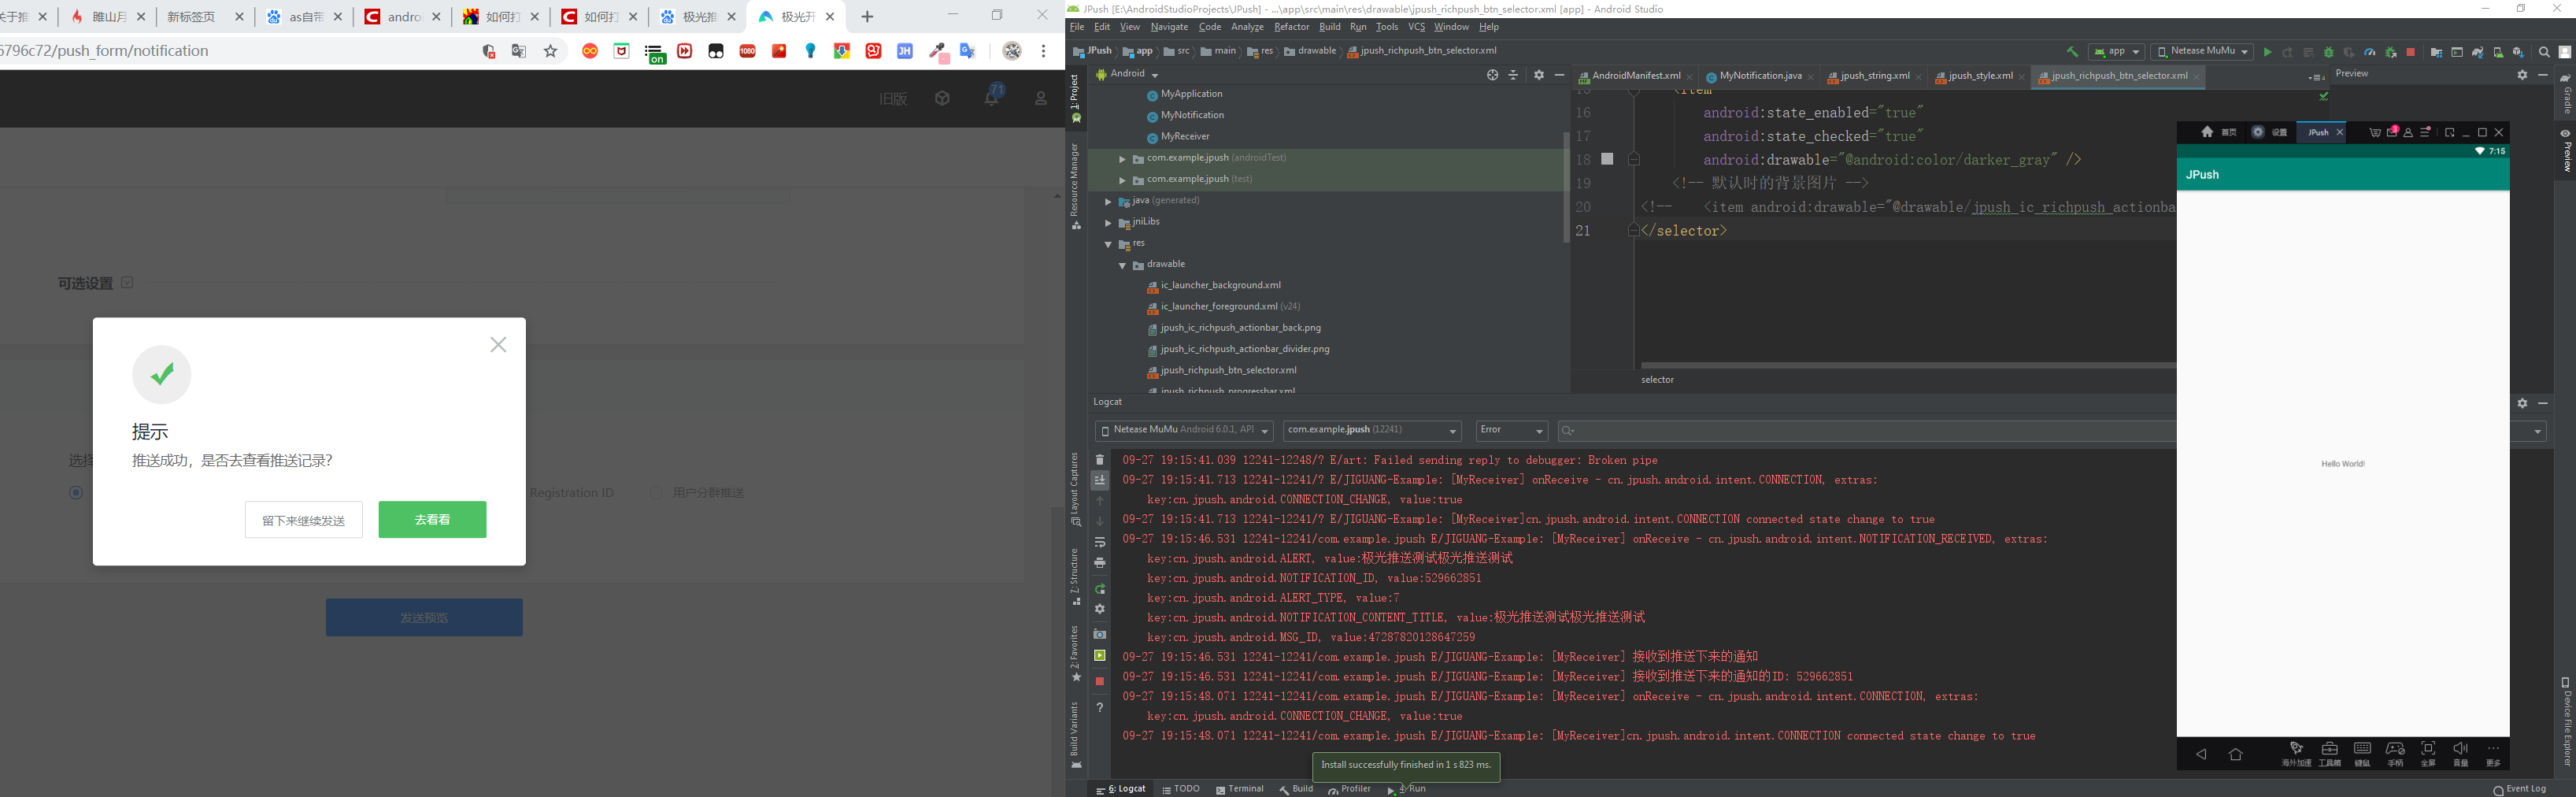The image size is (2576, 797).
Task: Click the red Stop button in toolbar
Action: pos(2410,52)
